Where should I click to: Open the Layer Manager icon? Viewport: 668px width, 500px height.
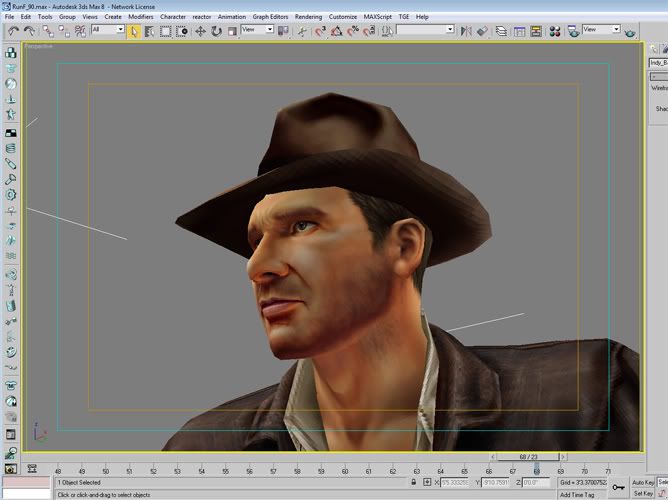click(x=501, y=31)
